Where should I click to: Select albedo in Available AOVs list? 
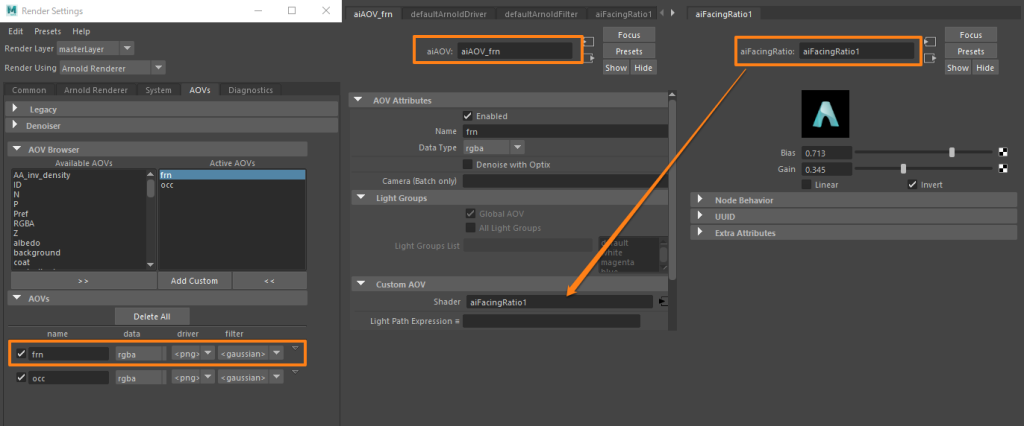[27, 242]
